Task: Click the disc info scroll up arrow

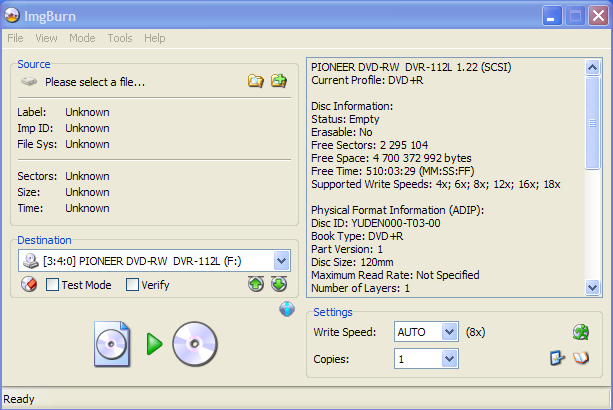Action: (593, 68)
